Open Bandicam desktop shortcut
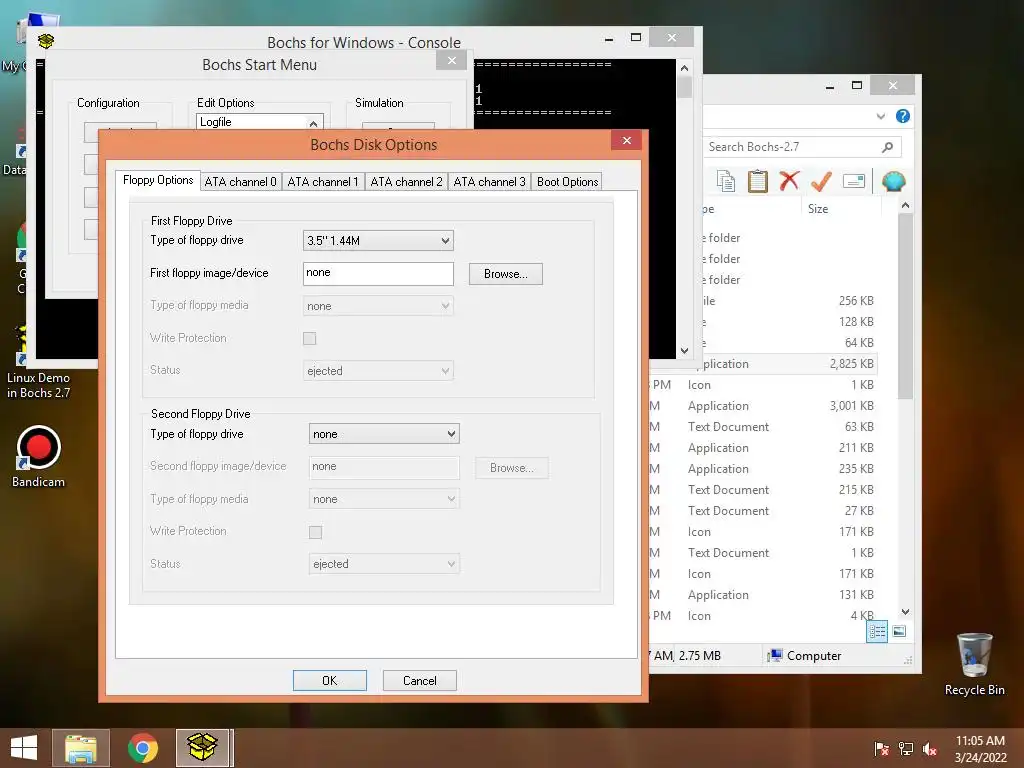This screenshot has width=1024, height=768. point(38,456)
